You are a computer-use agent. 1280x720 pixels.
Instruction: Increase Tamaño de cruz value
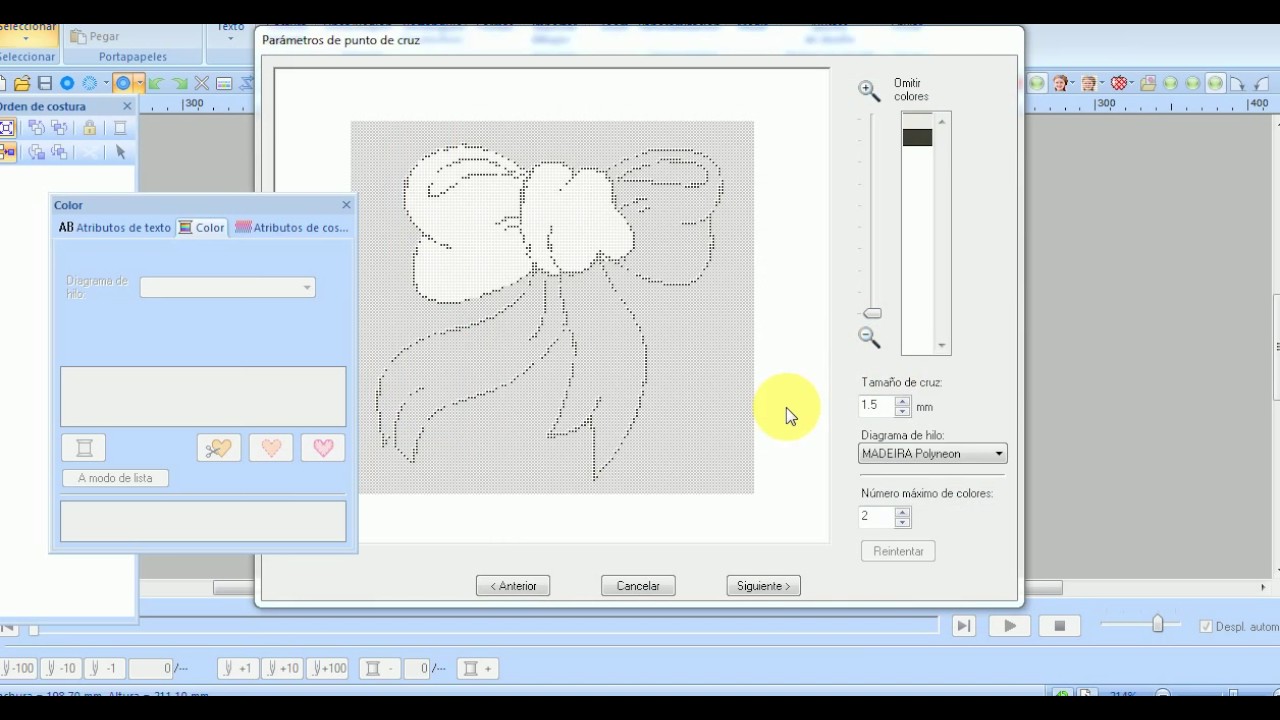[x=903, y=402]
